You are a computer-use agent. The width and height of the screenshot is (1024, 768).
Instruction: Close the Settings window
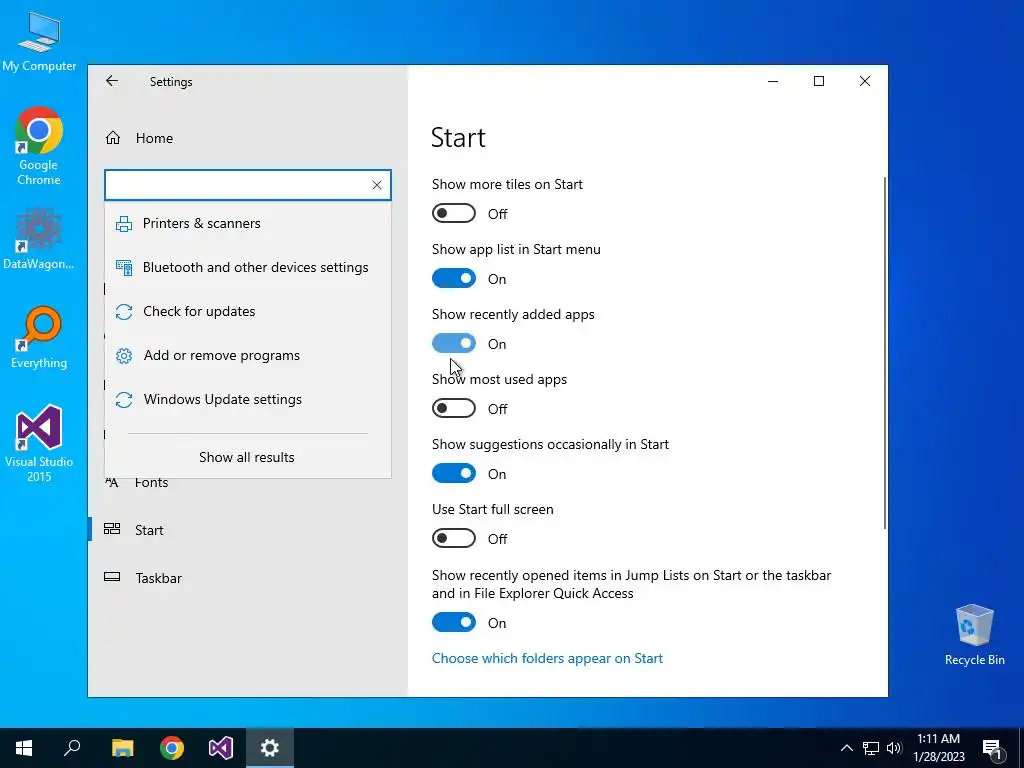pyautogui.click(x=865, y=81)
